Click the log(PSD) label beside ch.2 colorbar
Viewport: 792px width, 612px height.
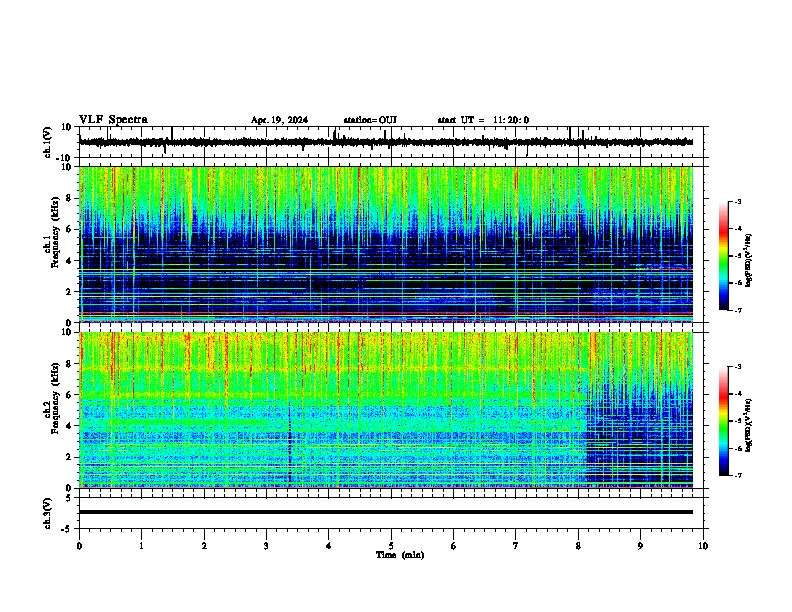click(749, 425)
